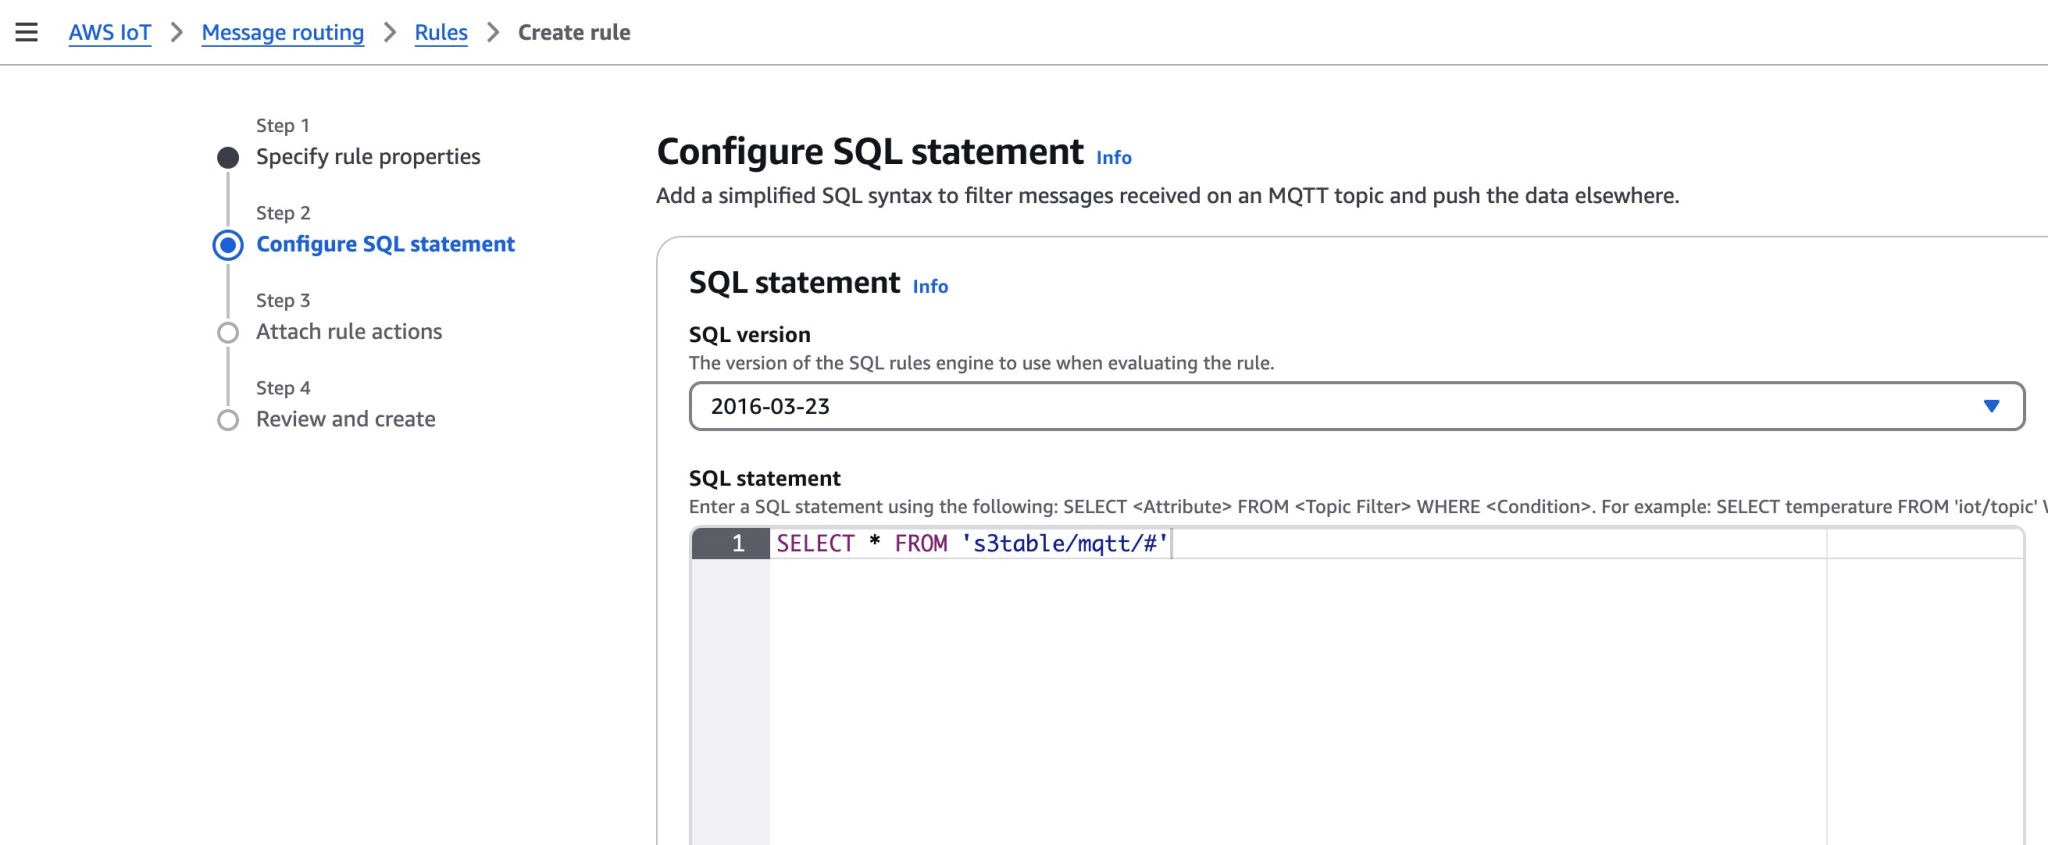Screen dimensions: 2048x845
Task: Jump to Review and create step
Action: [345, 419]
